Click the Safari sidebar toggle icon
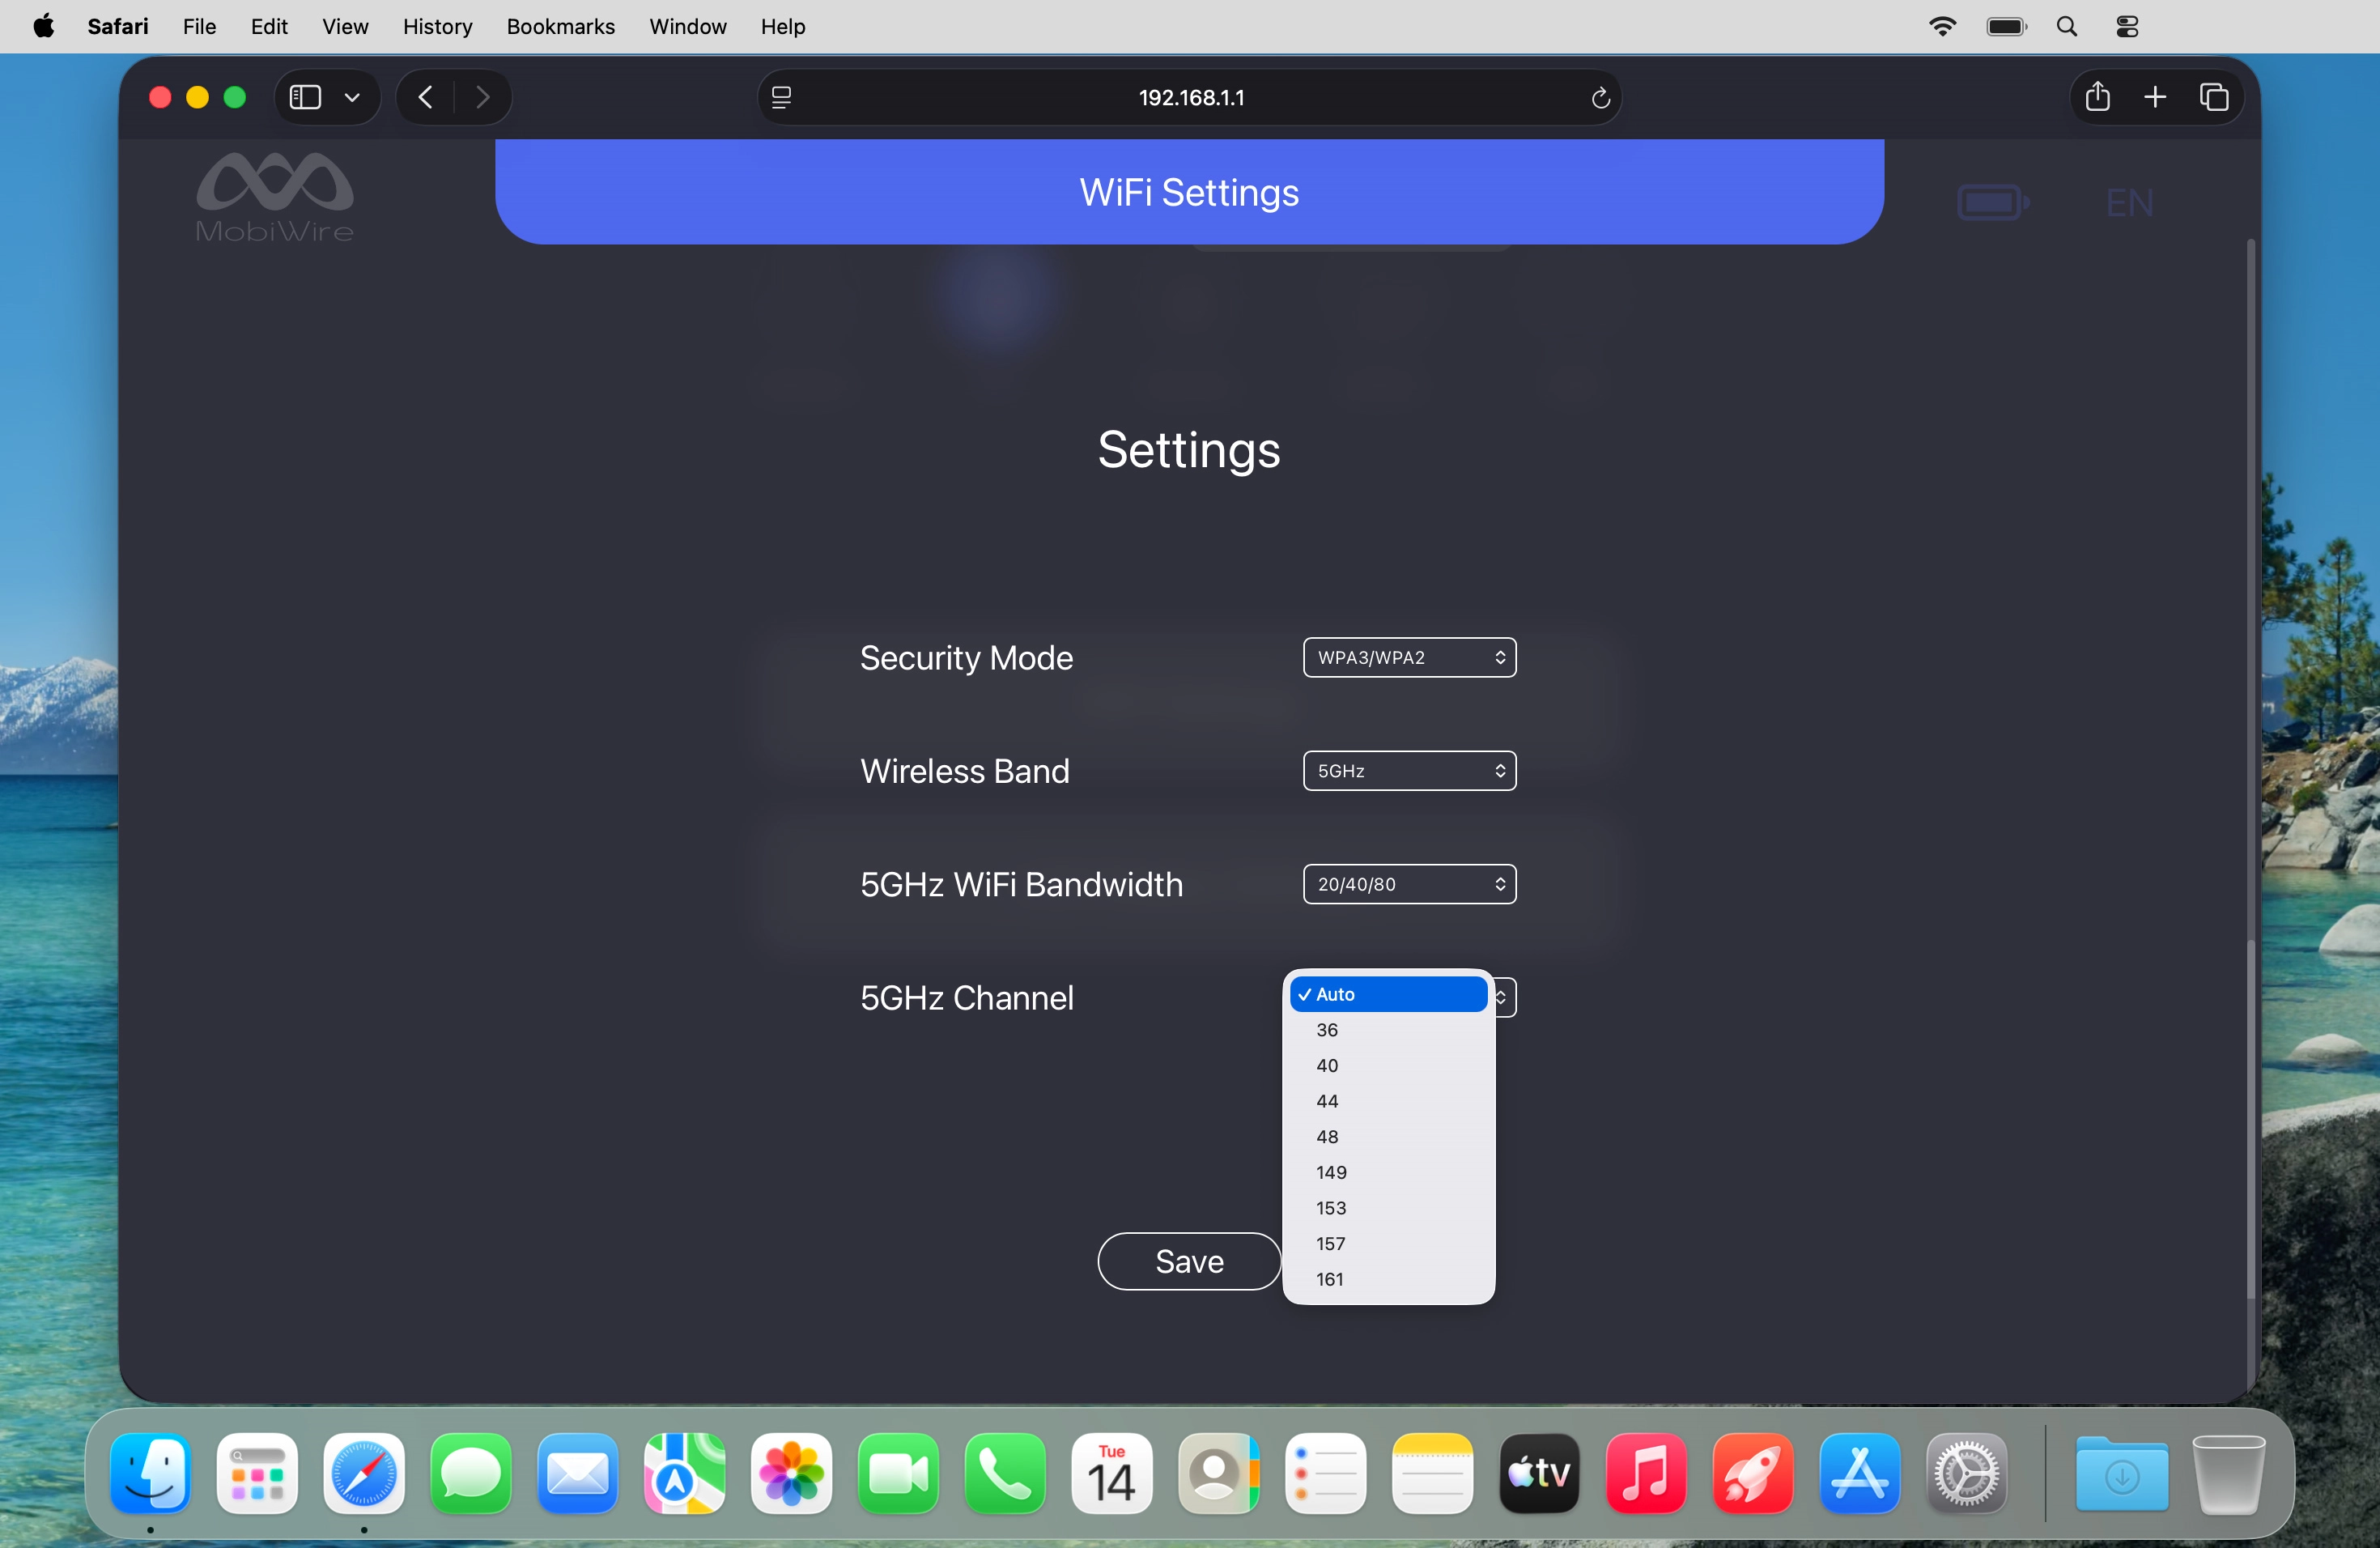 pos(305,97)
